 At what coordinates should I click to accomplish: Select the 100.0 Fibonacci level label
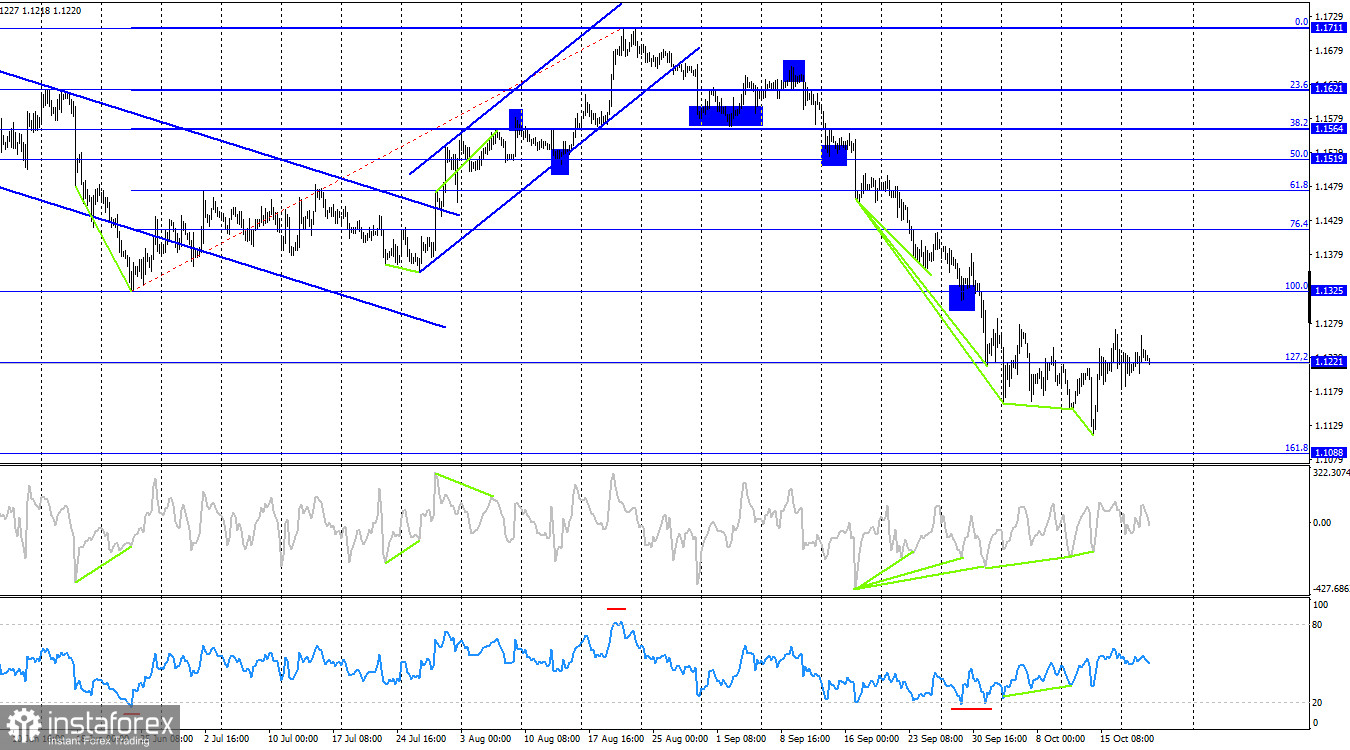[1297, 286]
